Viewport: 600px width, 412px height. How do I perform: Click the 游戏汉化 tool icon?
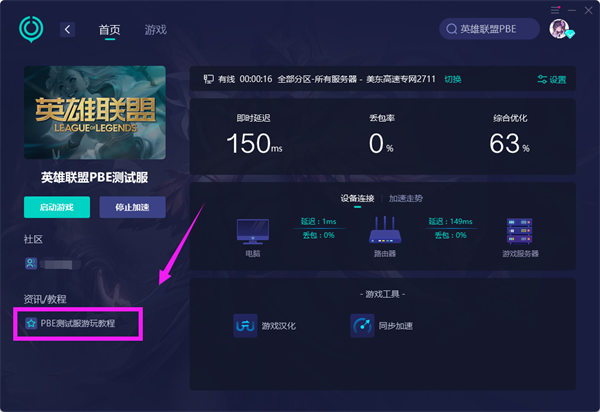(245, 326)
